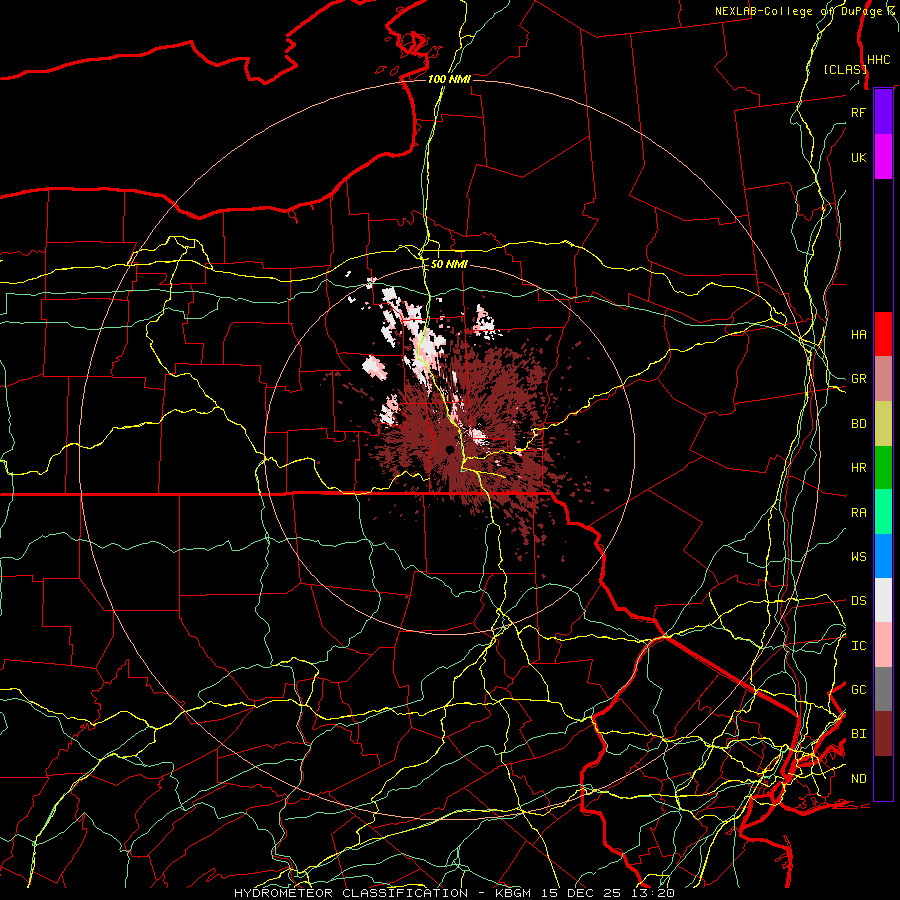Click the 'BD' legend label
Screen dimensions: 900x900
coord(858,424)
